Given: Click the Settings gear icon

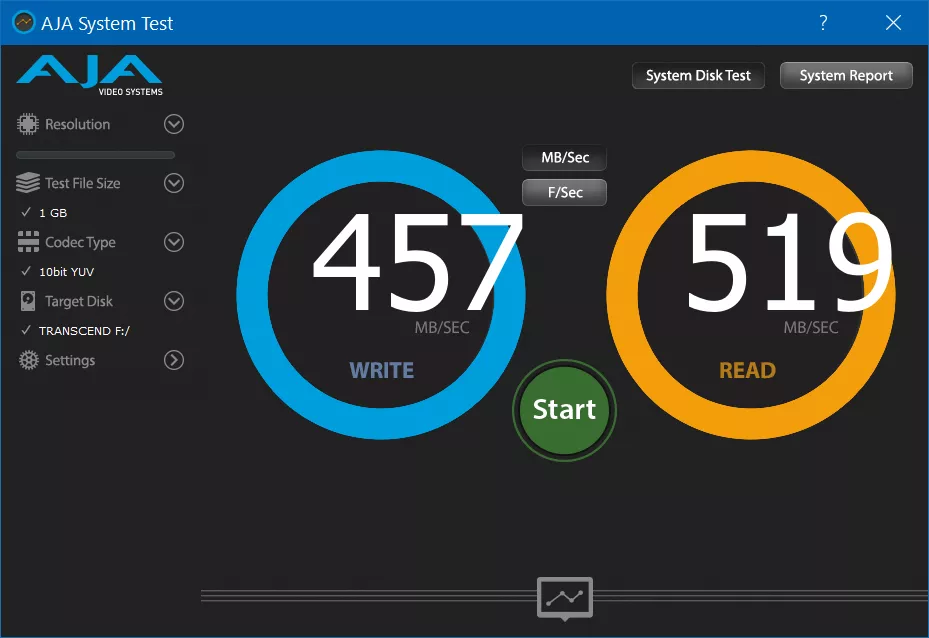Looking at the screenshot, I should coord(28,360).
